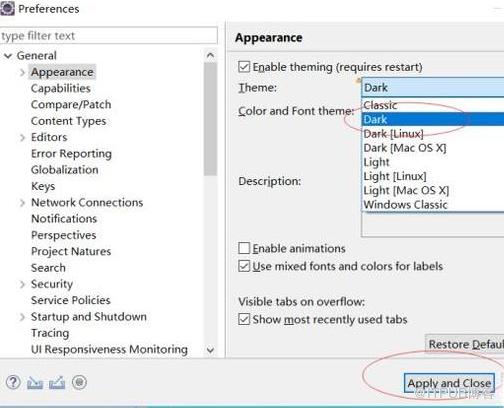Choose Dark [Linux] theme option
504x408 pixels.
pos(433,134)
